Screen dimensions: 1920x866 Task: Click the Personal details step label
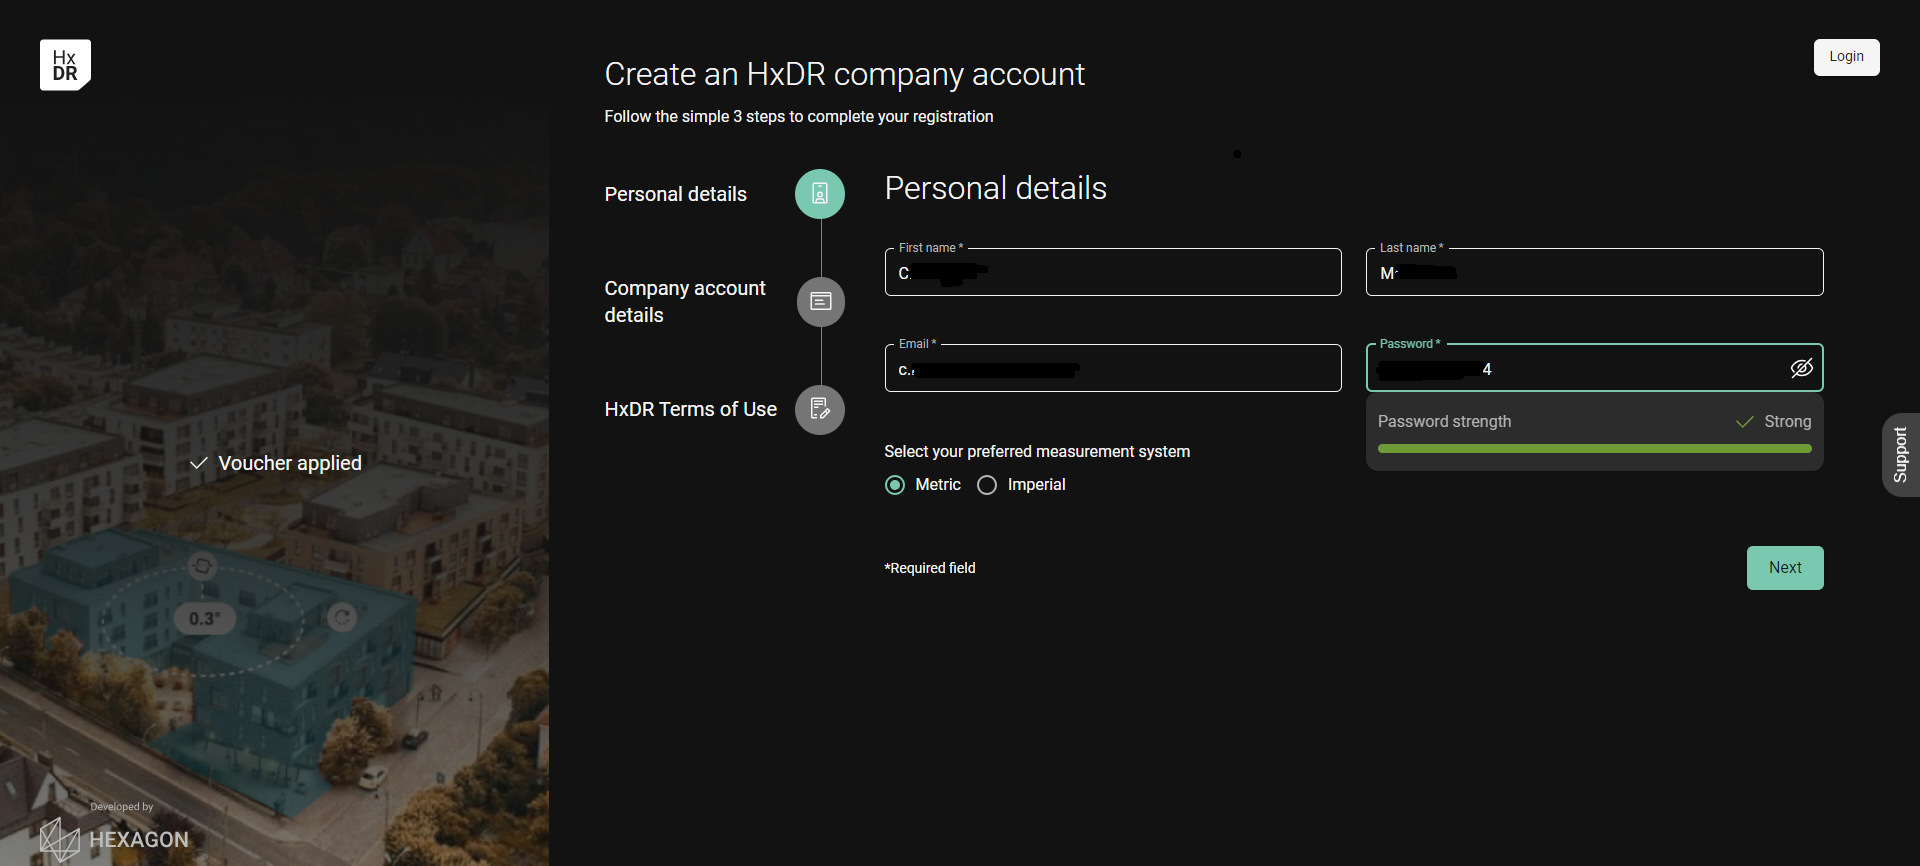click(676, 194)
